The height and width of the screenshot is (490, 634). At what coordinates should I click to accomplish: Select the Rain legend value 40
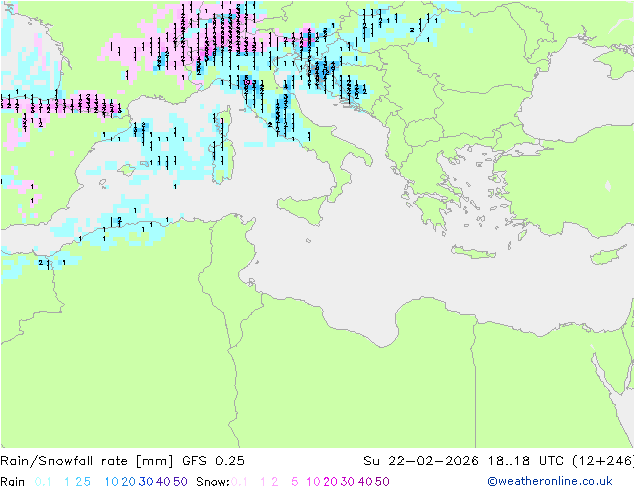point(163,482)
